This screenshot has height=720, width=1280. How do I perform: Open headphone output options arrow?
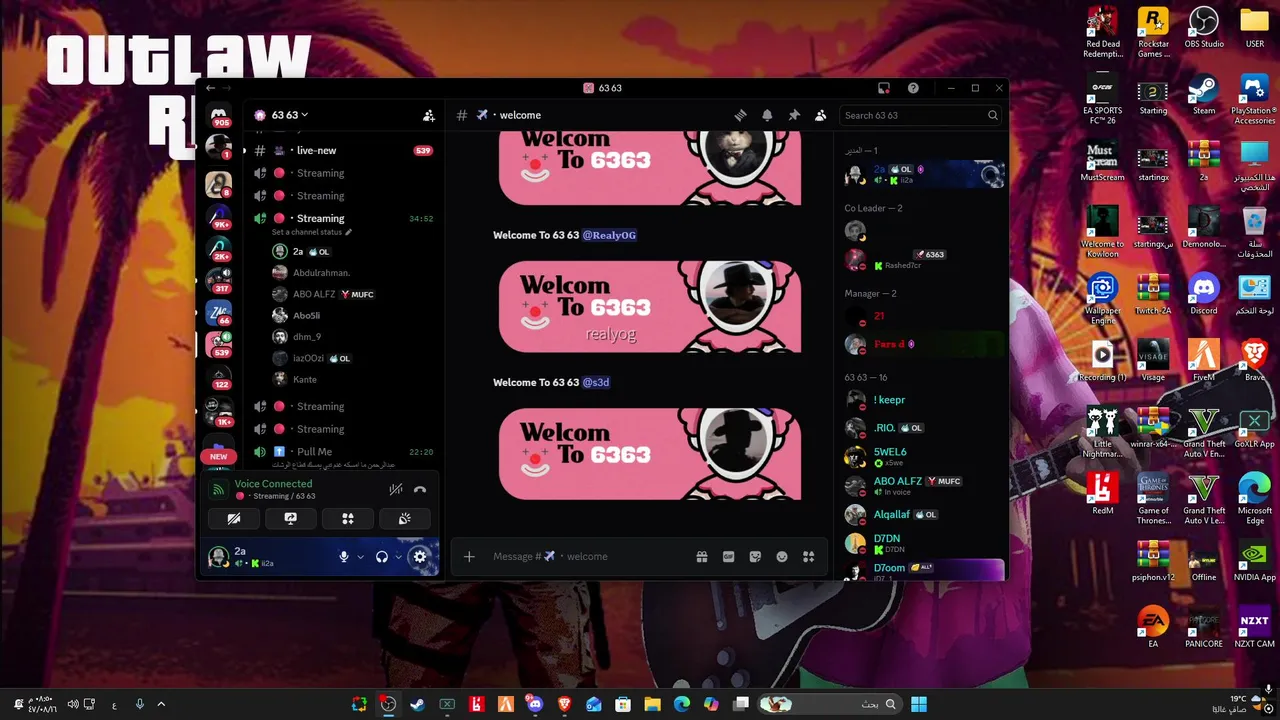coord(398,557)
